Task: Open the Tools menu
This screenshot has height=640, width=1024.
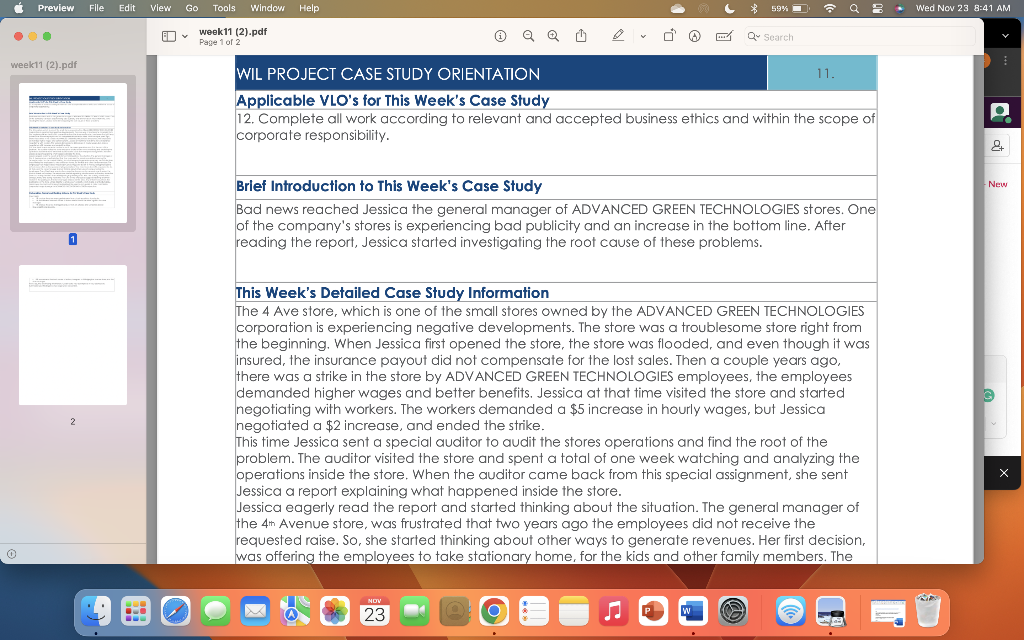Action: [x=223, y=8]
